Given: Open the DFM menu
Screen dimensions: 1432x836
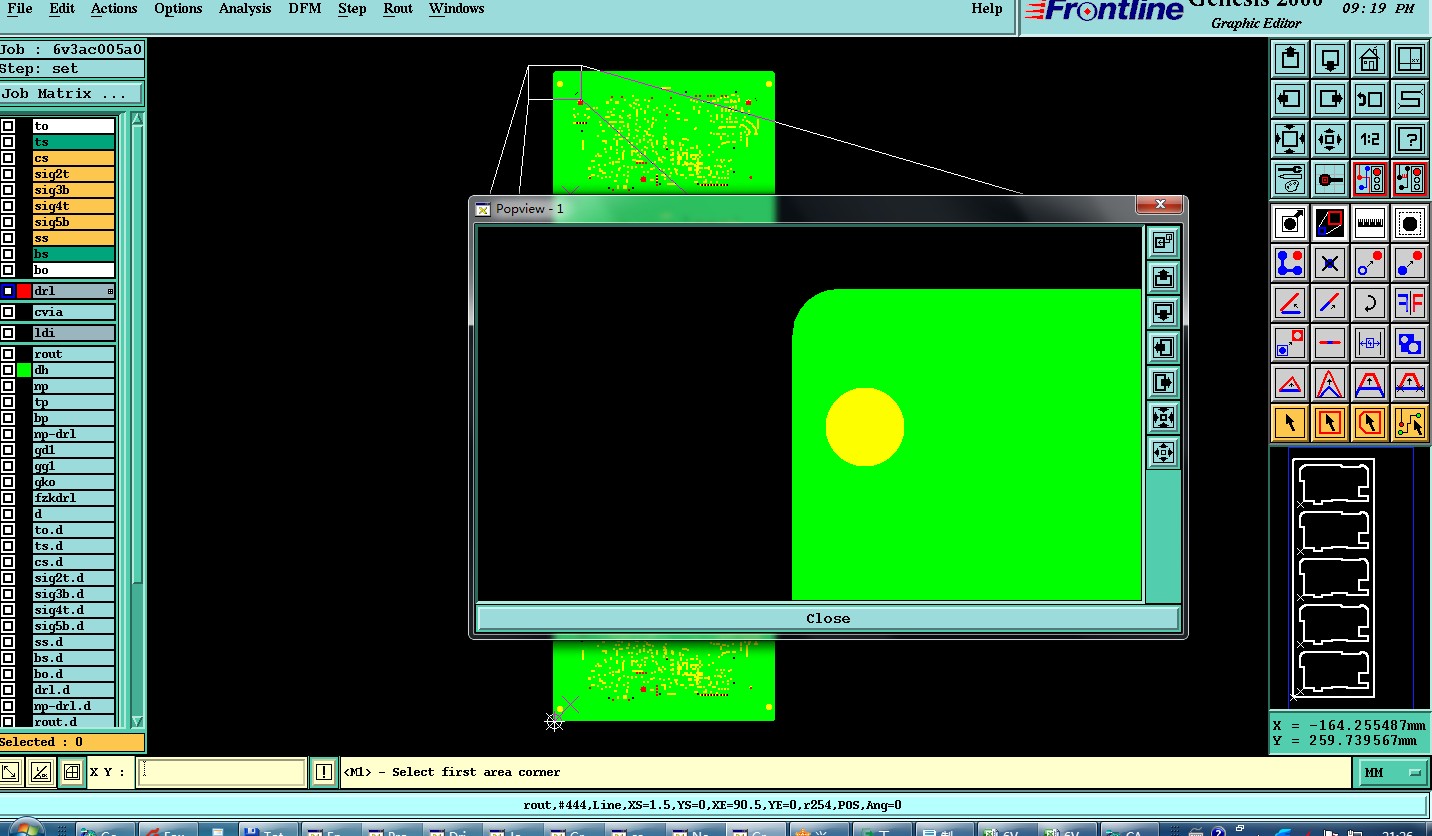Looking at the screenshot, I should pyautogui.click(x=305, y=9).
